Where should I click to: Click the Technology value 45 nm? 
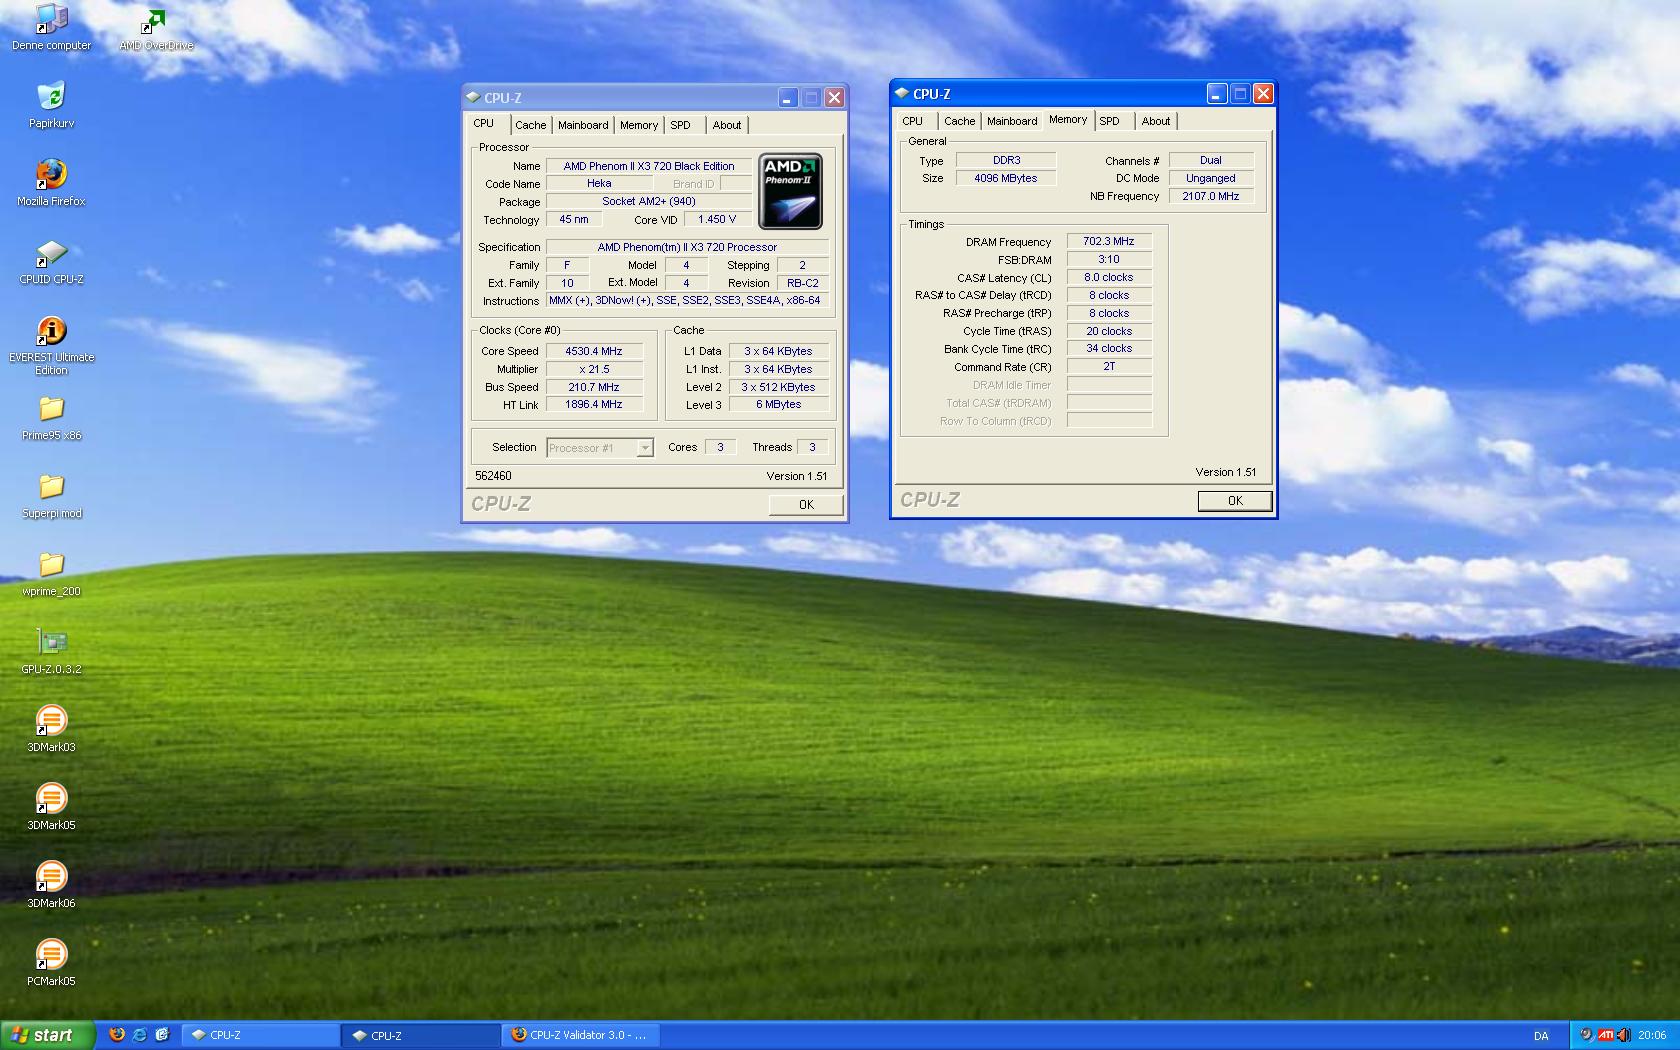coord(574,220)
